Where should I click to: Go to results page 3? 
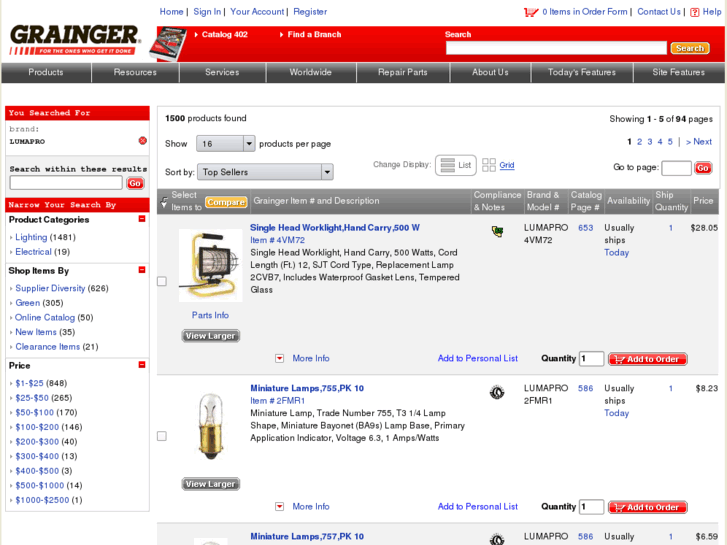(650, 142)
